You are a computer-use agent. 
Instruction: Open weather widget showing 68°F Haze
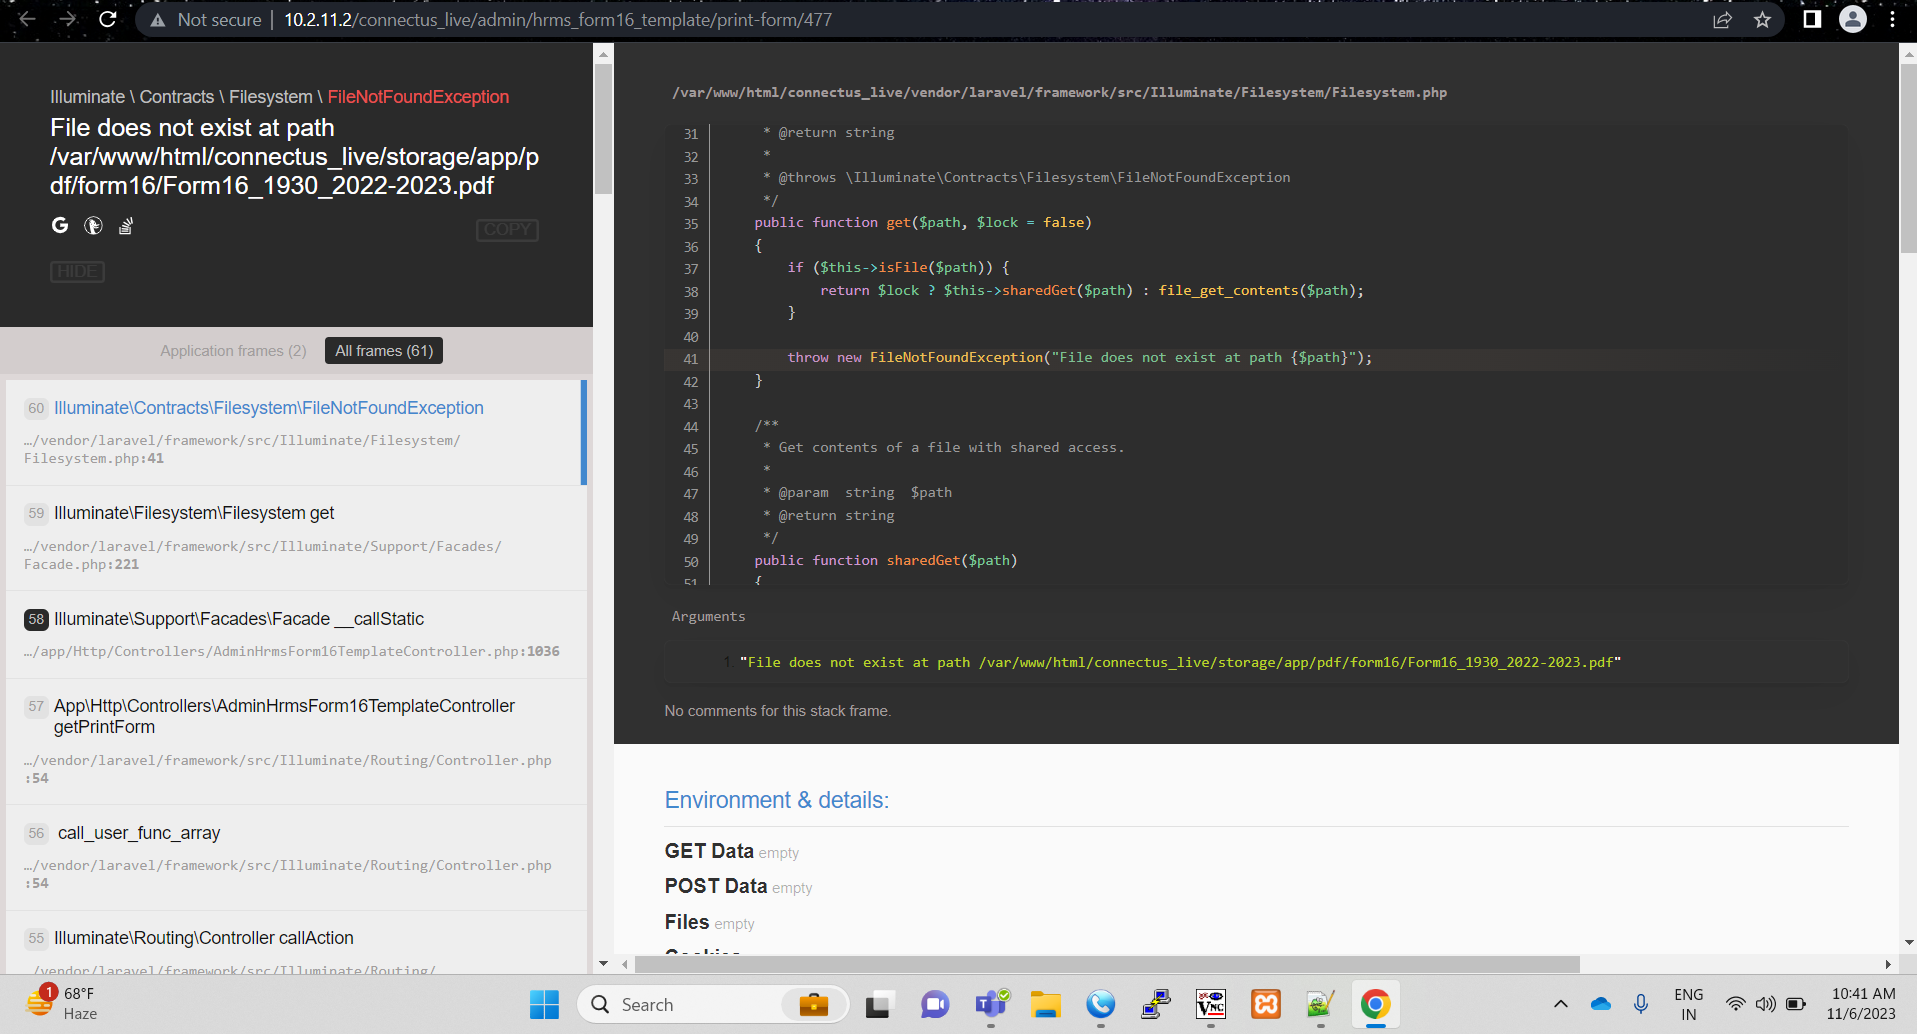(62, 1003)
